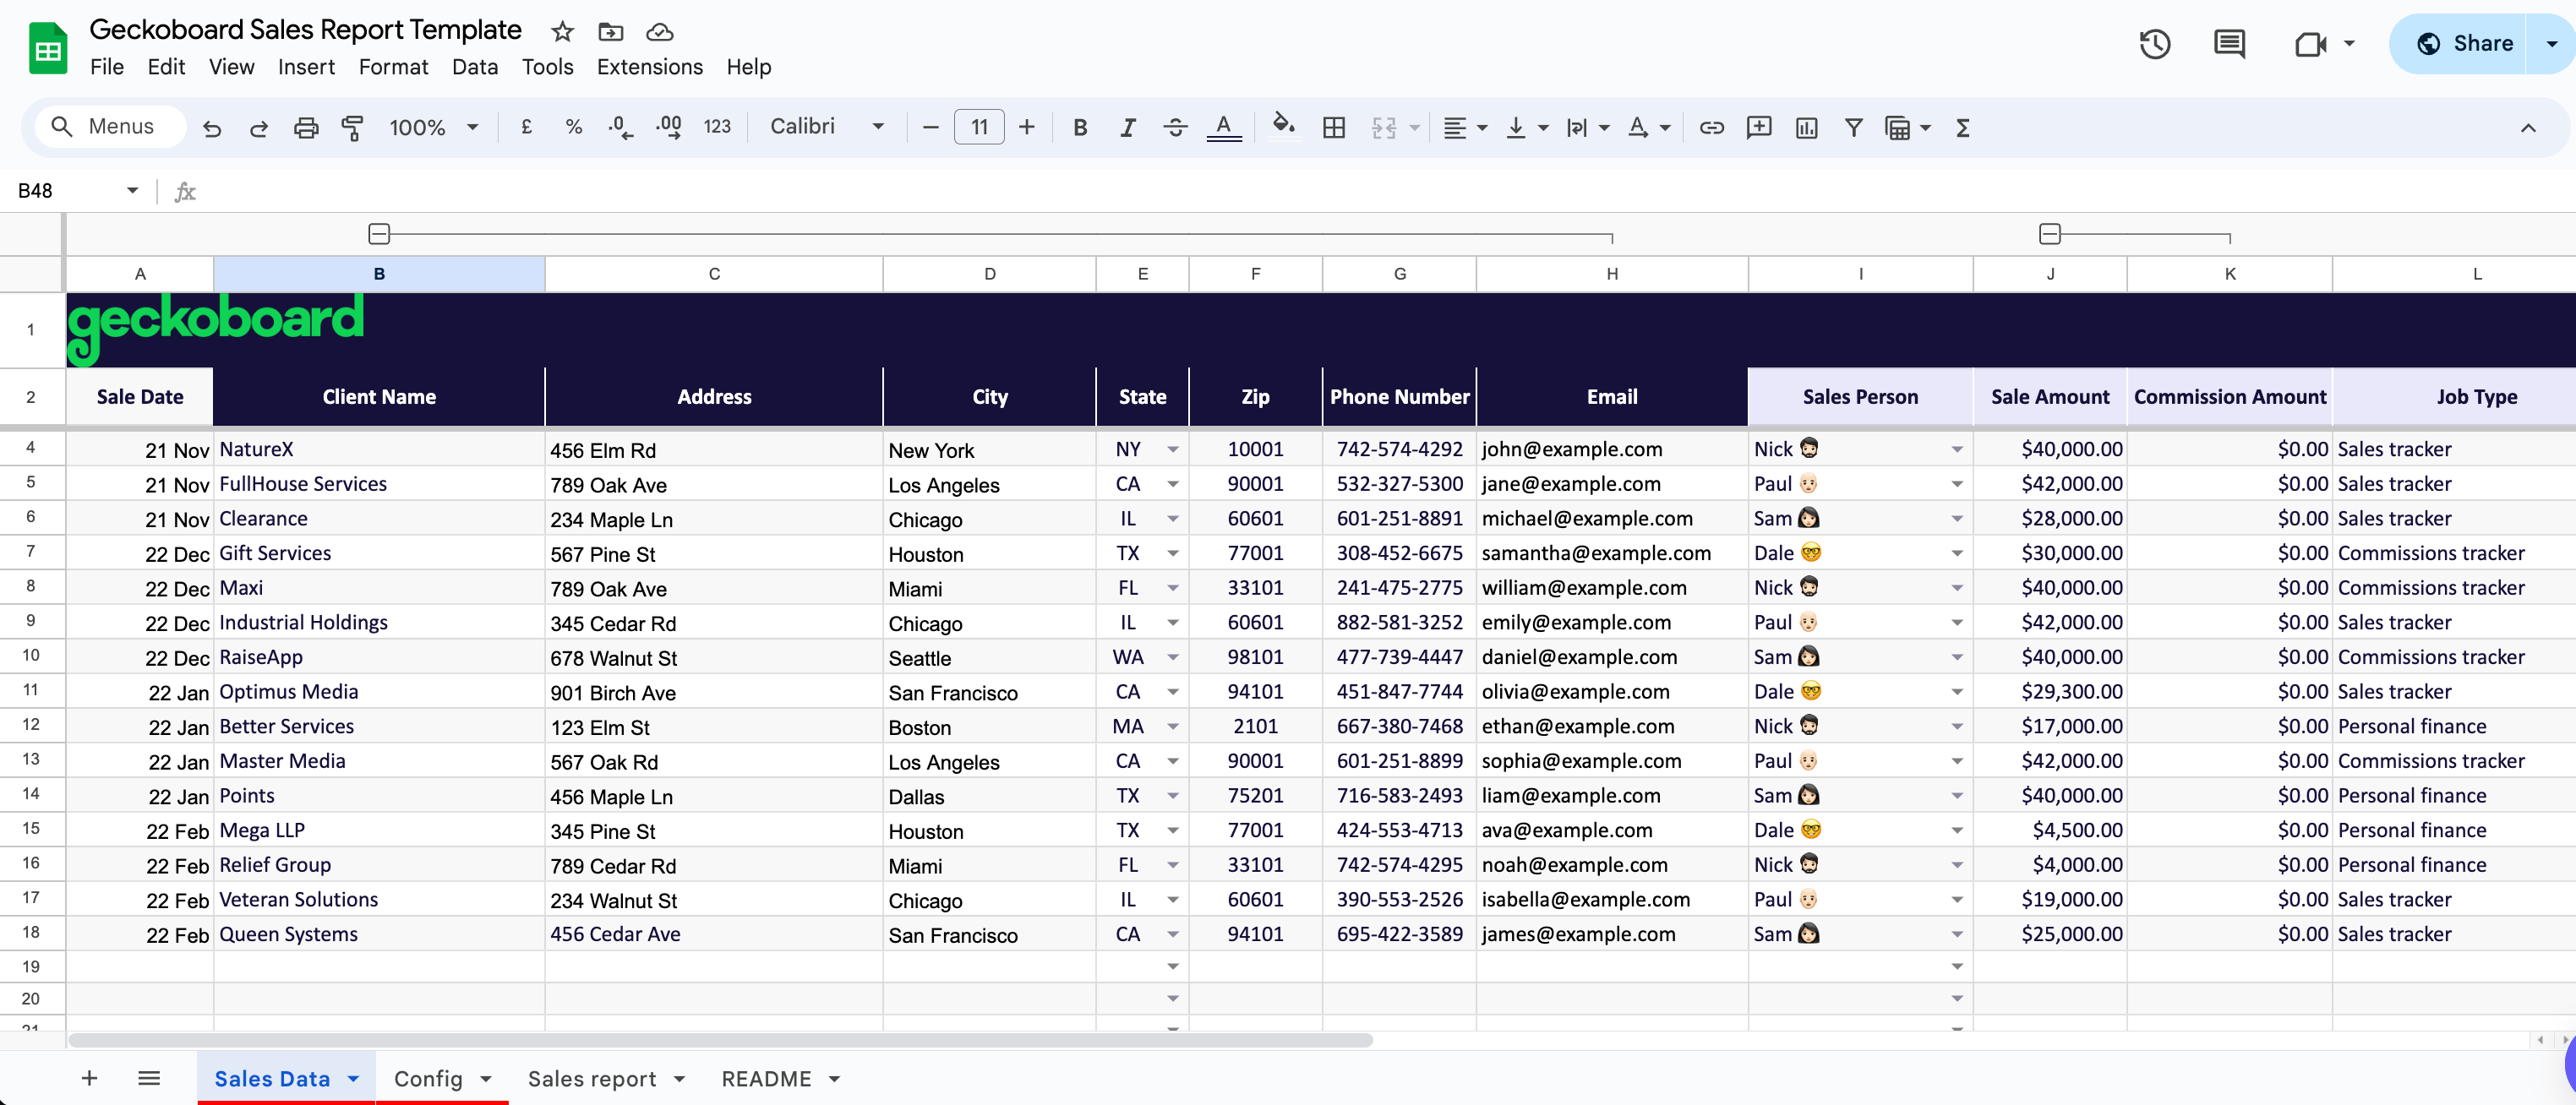2576x1105 pixels.
Task: Open Menus search box
Action: (x=109, y=126)
